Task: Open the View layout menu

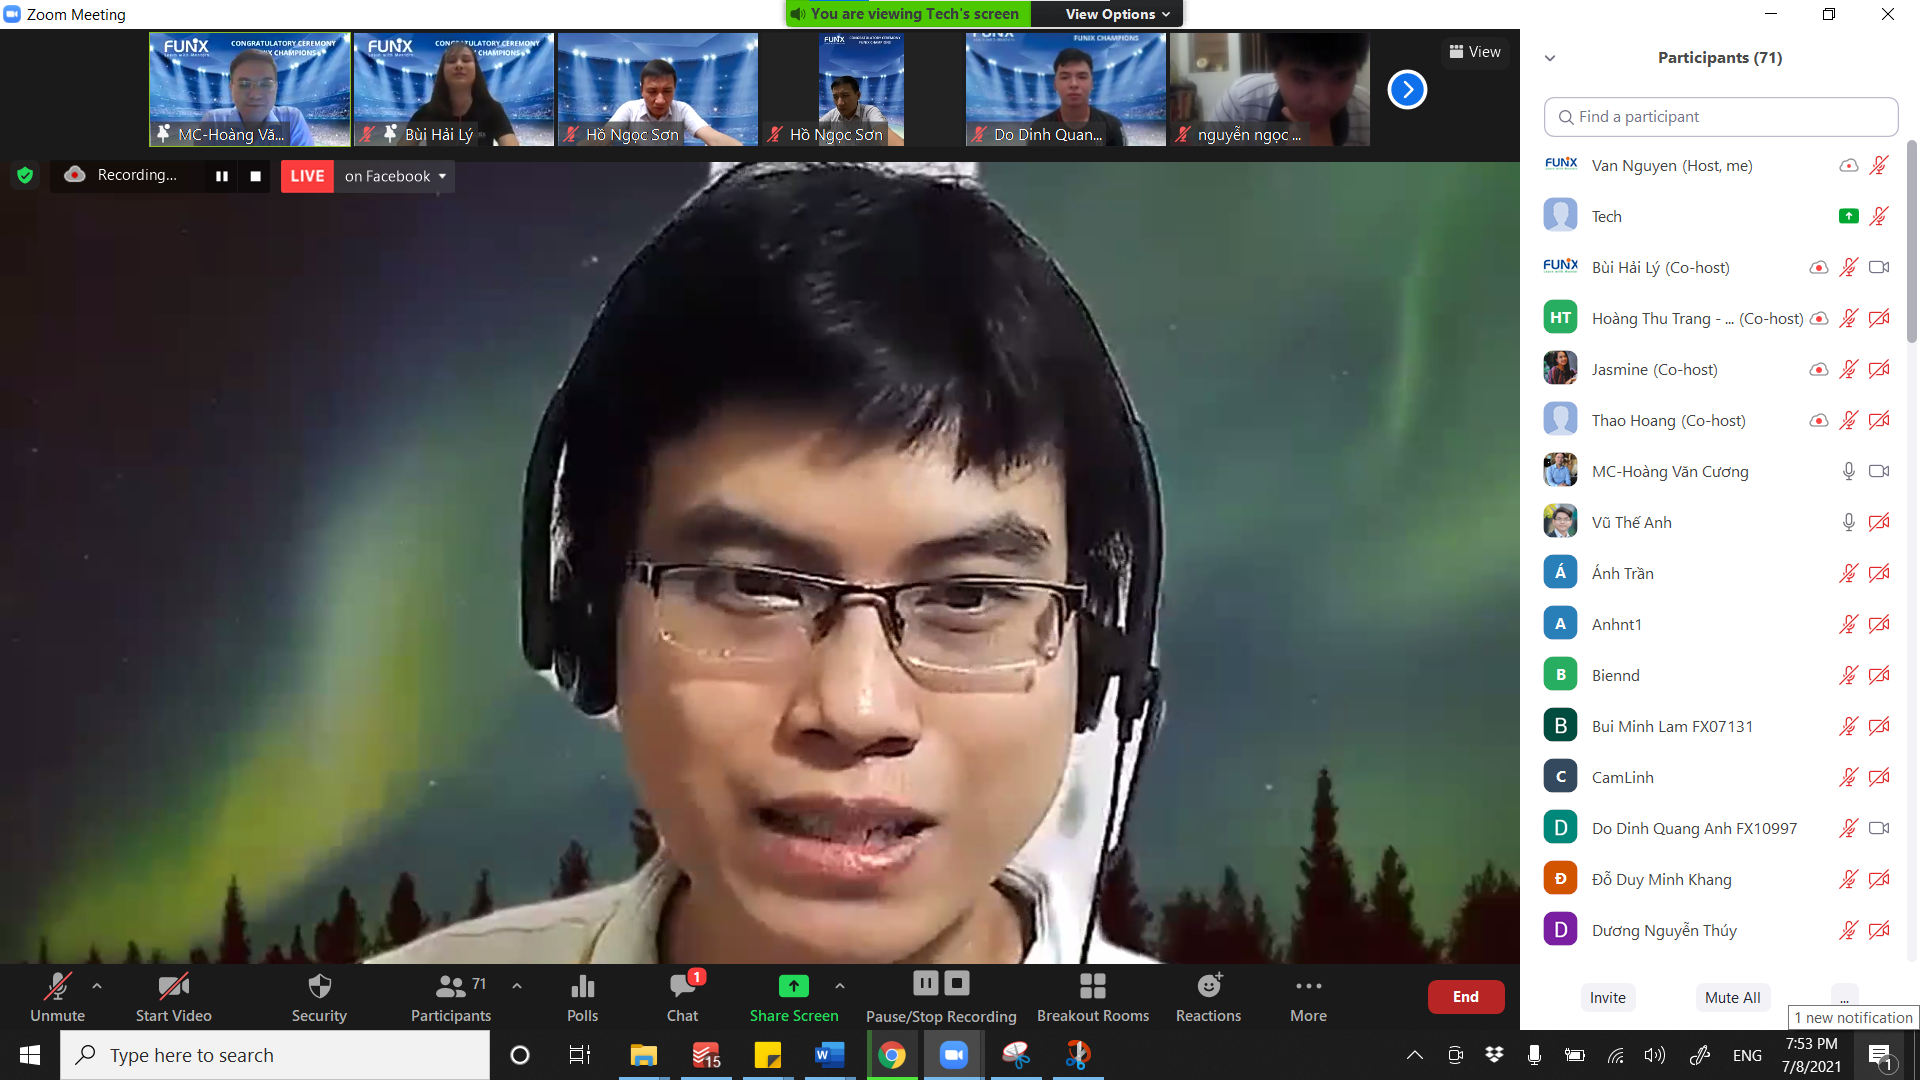Action: point(1475,52)
